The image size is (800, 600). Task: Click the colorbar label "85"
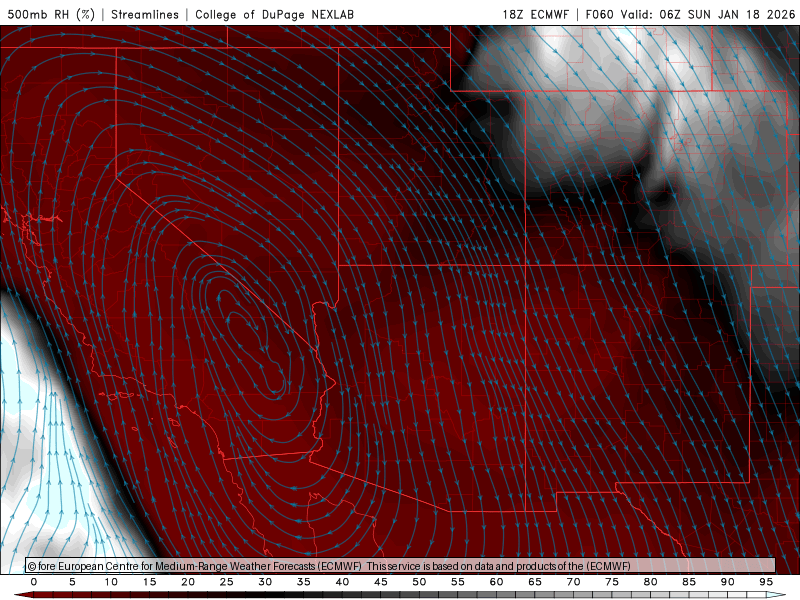[x=689, y=582]
